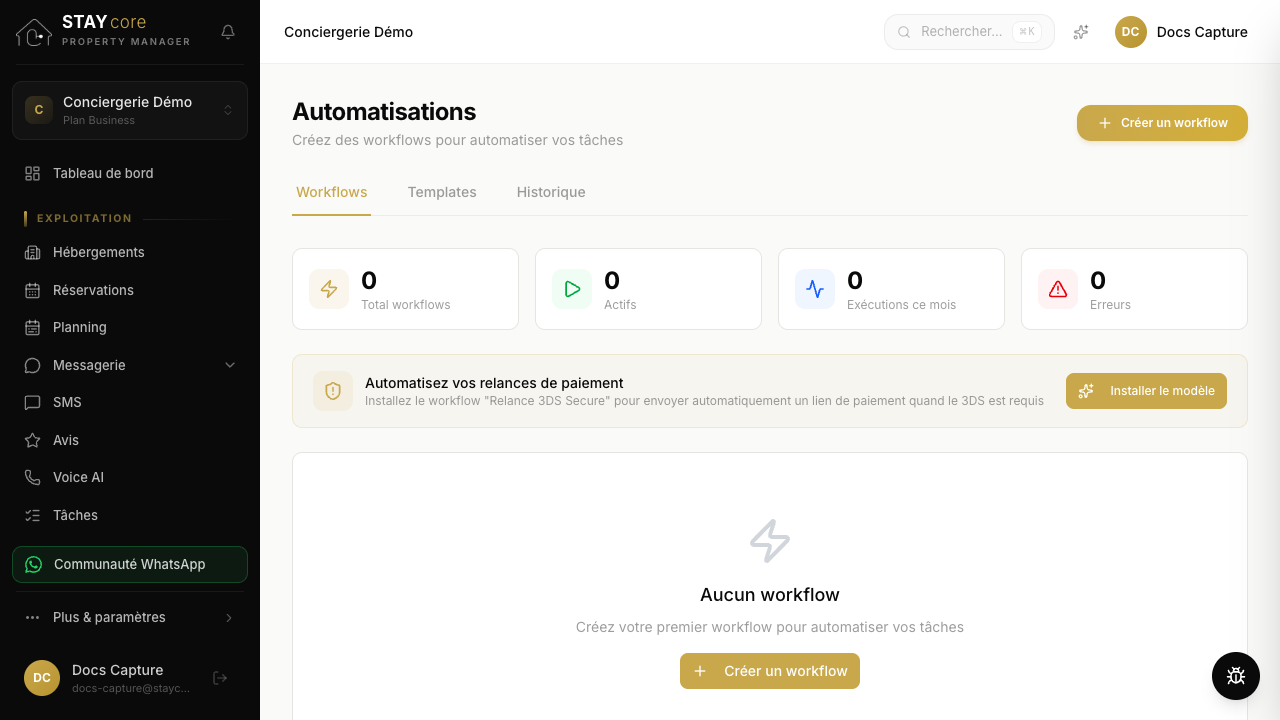Open the Planning page

click(x=130, y=327)
